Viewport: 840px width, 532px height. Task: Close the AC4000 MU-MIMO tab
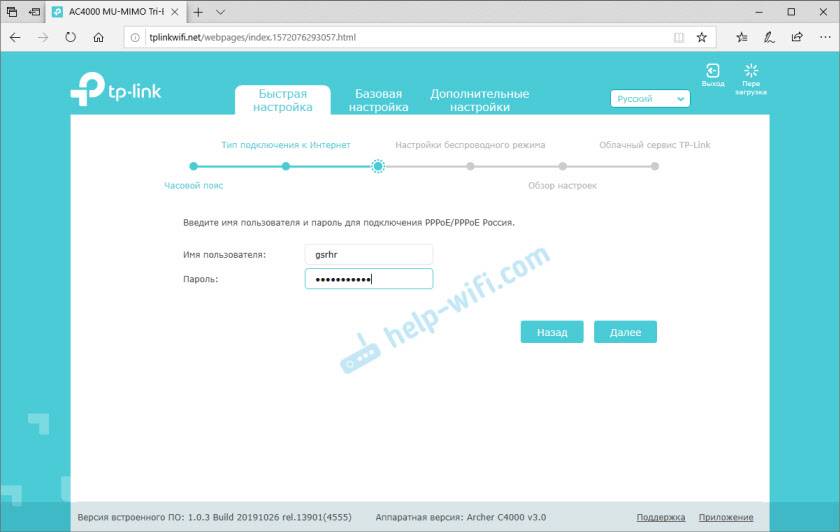click(175, 12)
